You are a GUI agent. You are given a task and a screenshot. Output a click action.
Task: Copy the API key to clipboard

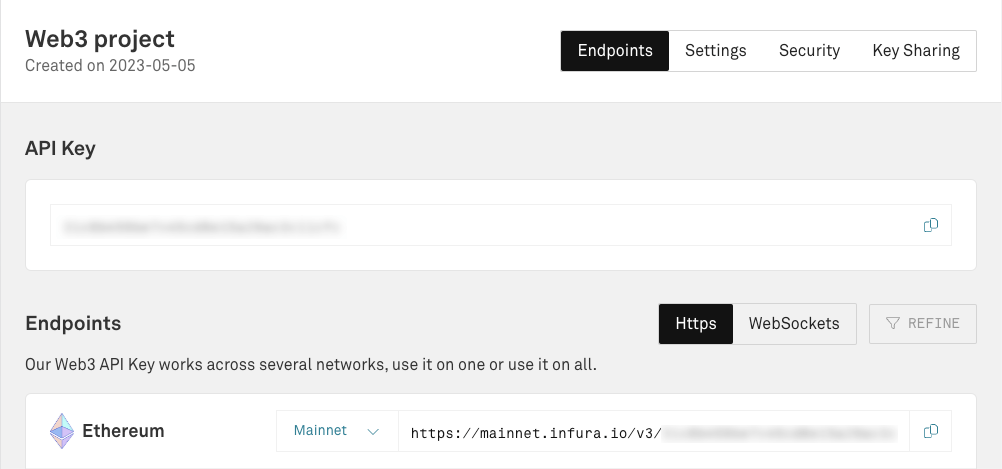click(x=930, y=226)
